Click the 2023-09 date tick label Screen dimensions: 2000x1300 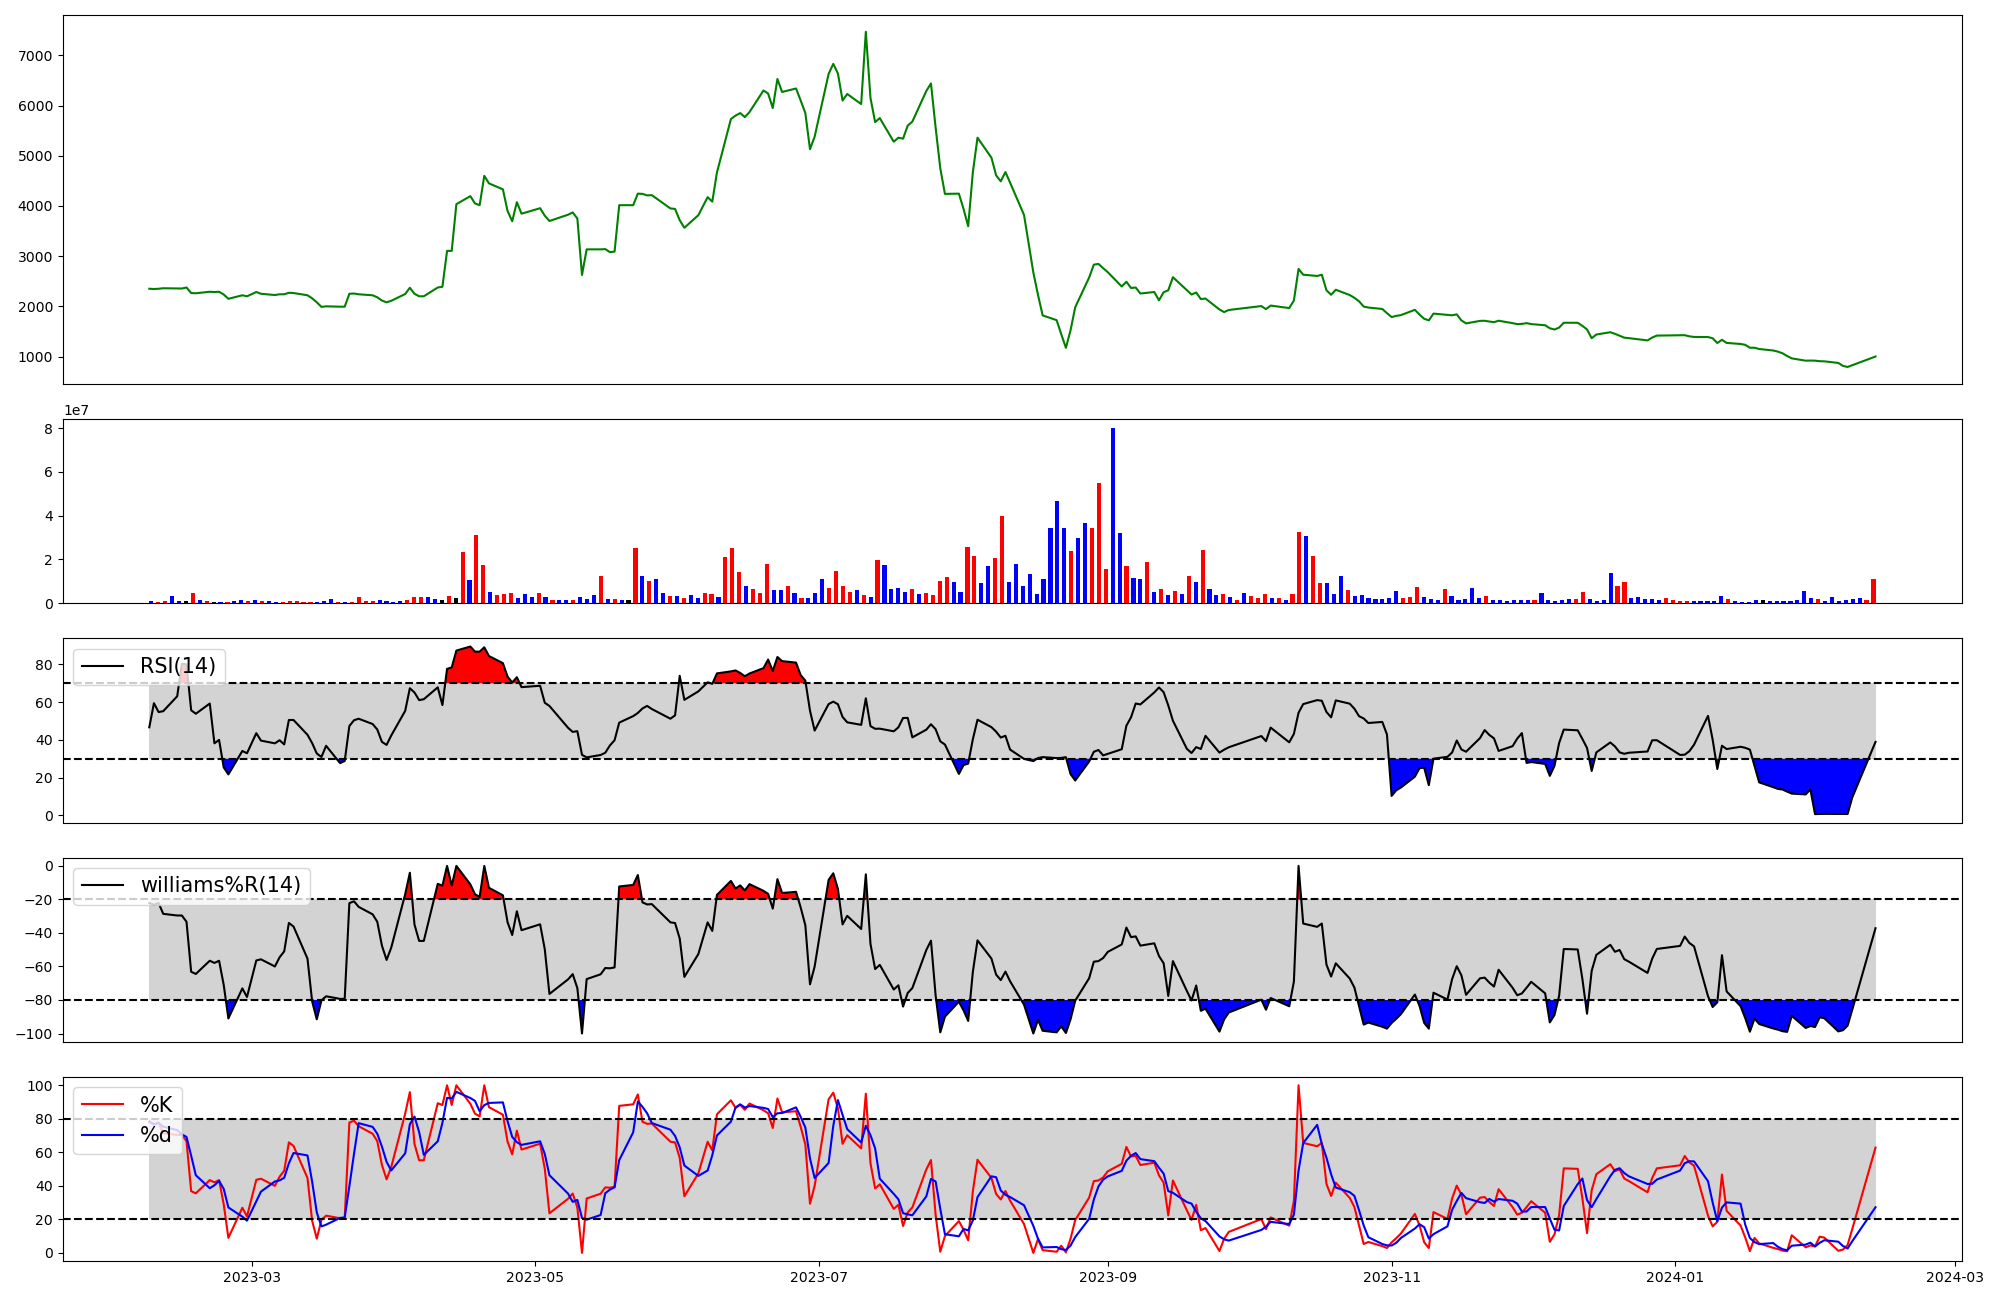[1108, 1277]
